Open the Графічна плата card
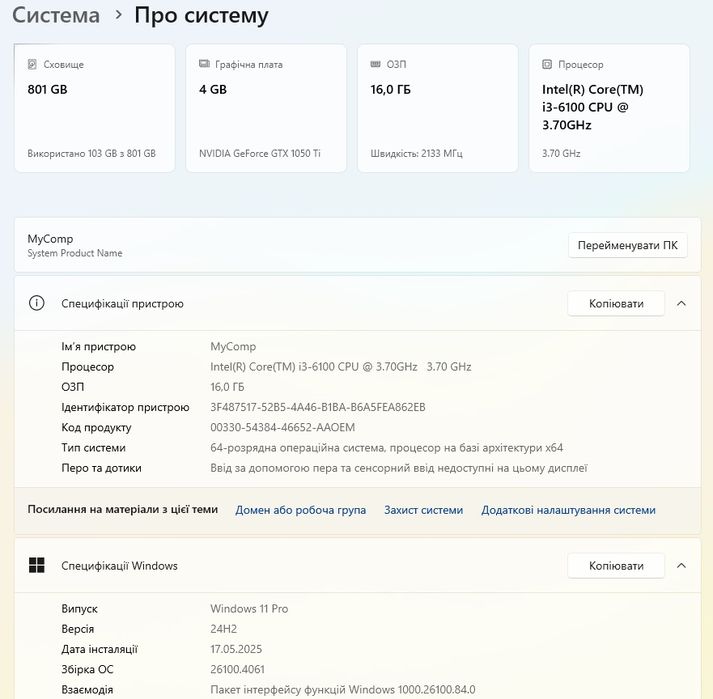Viewport: 713px width, 699px height. click(266, 108)
